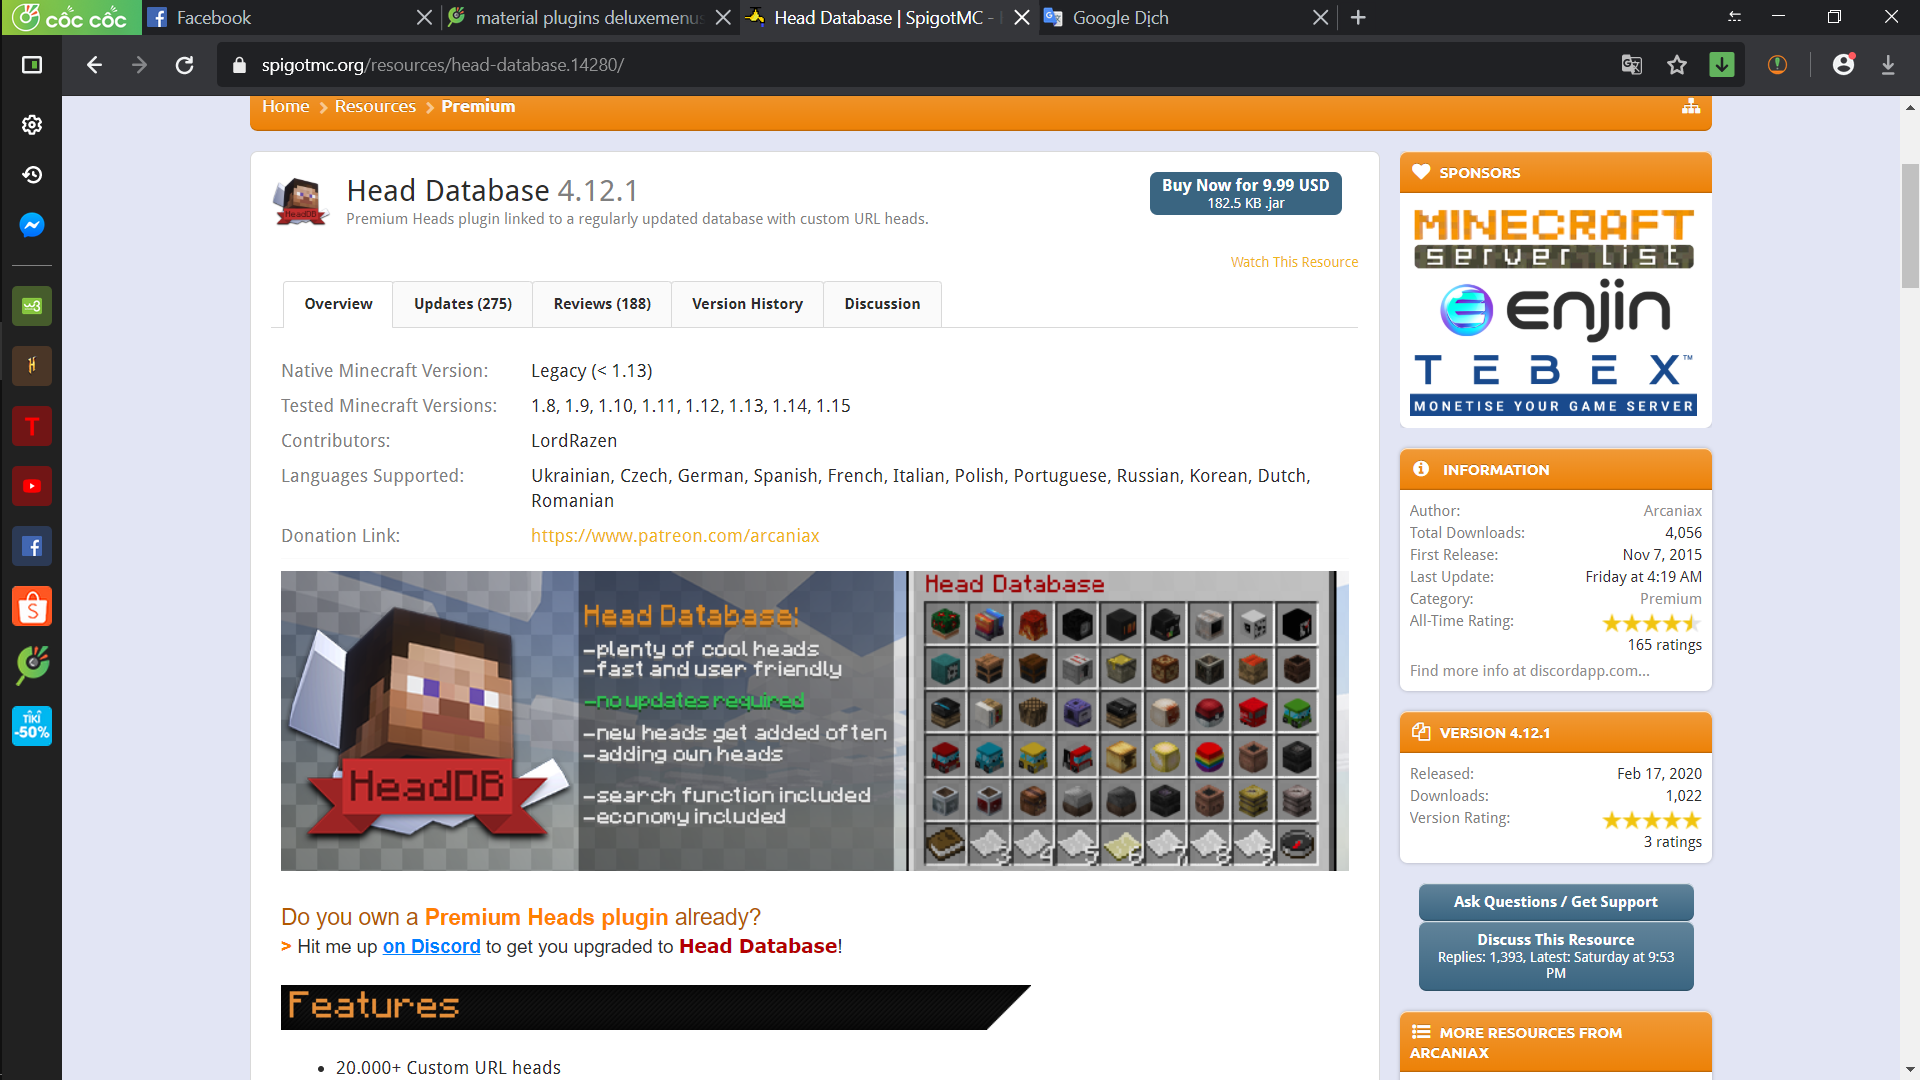Click Ask Questions / Get Support button

point(1555,902)
